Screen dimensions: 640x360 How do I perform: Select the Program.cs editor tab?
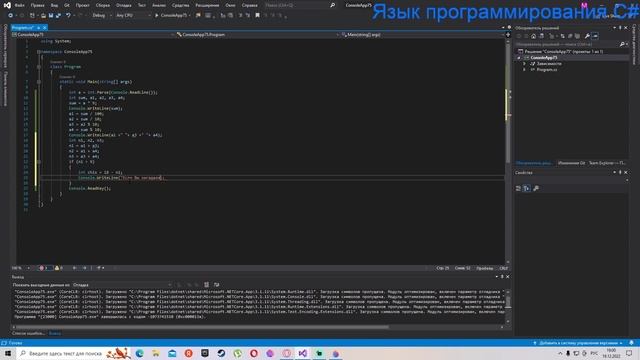[23, 27]
